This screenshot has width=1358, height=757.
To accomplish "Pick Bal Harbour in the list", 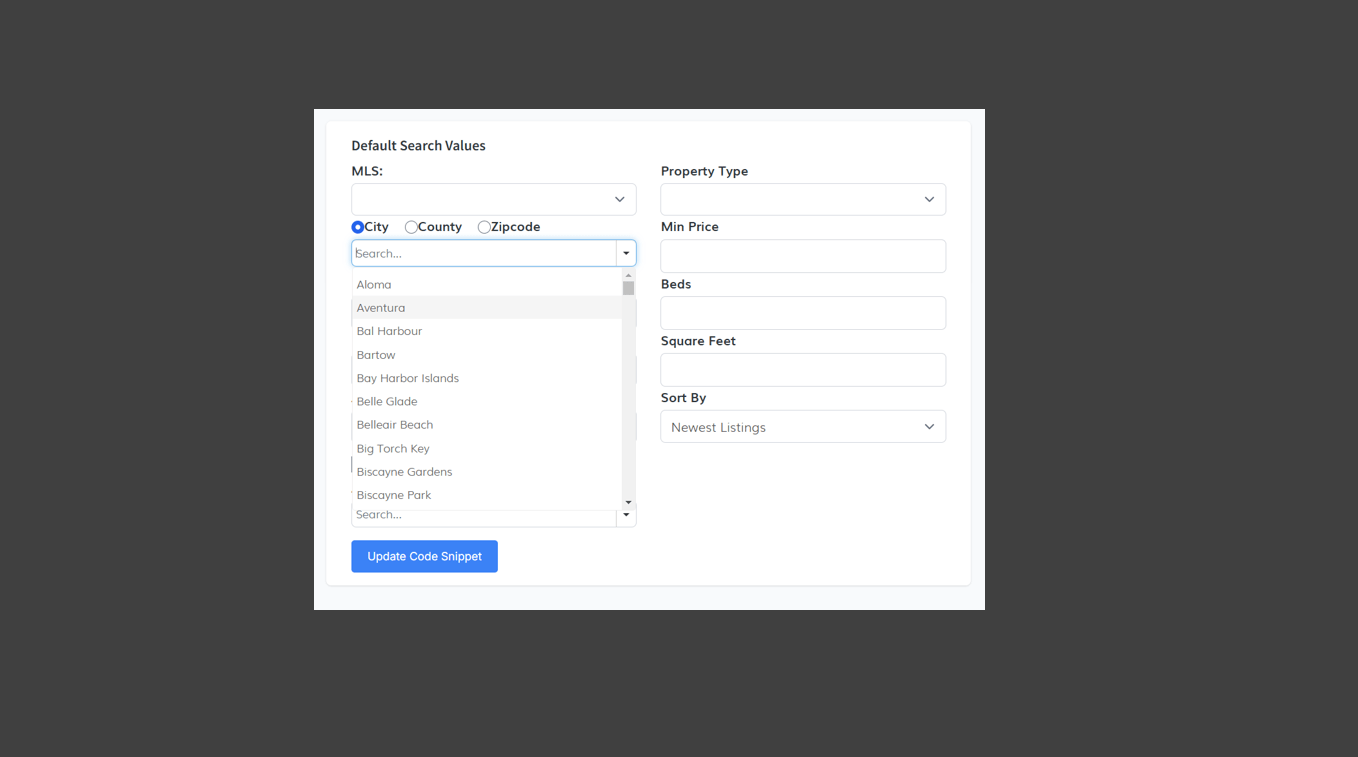I will tap(389, 331).
